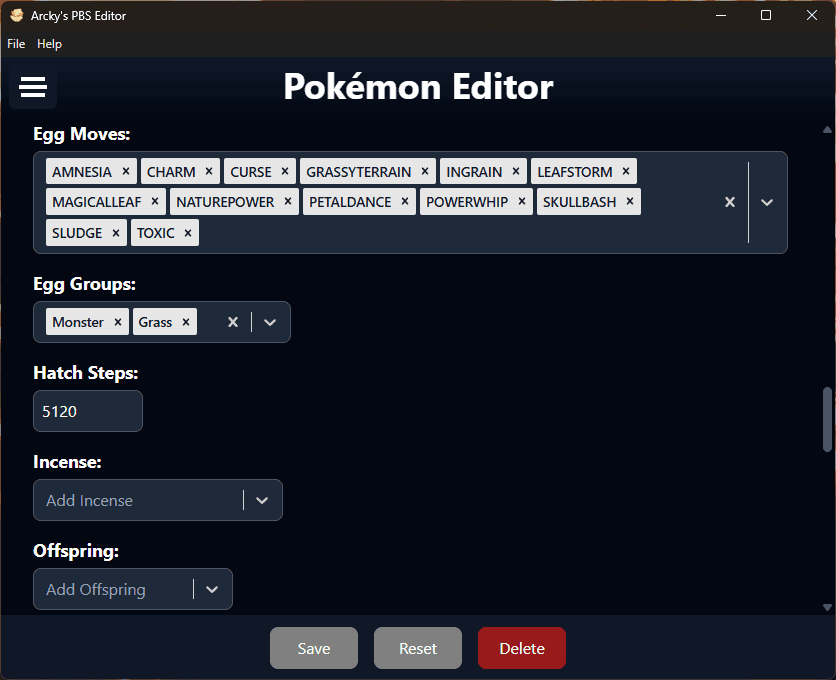836x680 pixels.
Task: Open the Add Offspring dropdown
Action: point(212,589)
